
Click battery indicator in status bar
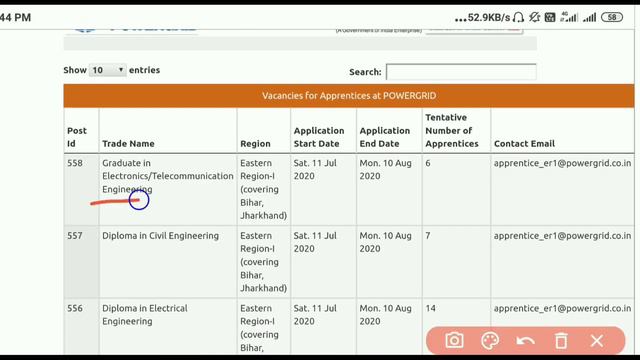click(x=612, y=17)
